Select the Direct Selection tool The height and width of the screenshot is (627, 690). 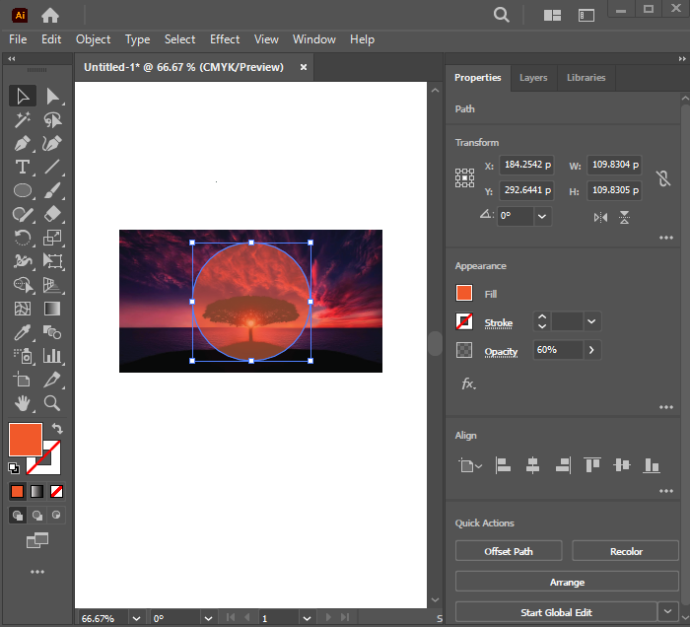click(52, 96)
